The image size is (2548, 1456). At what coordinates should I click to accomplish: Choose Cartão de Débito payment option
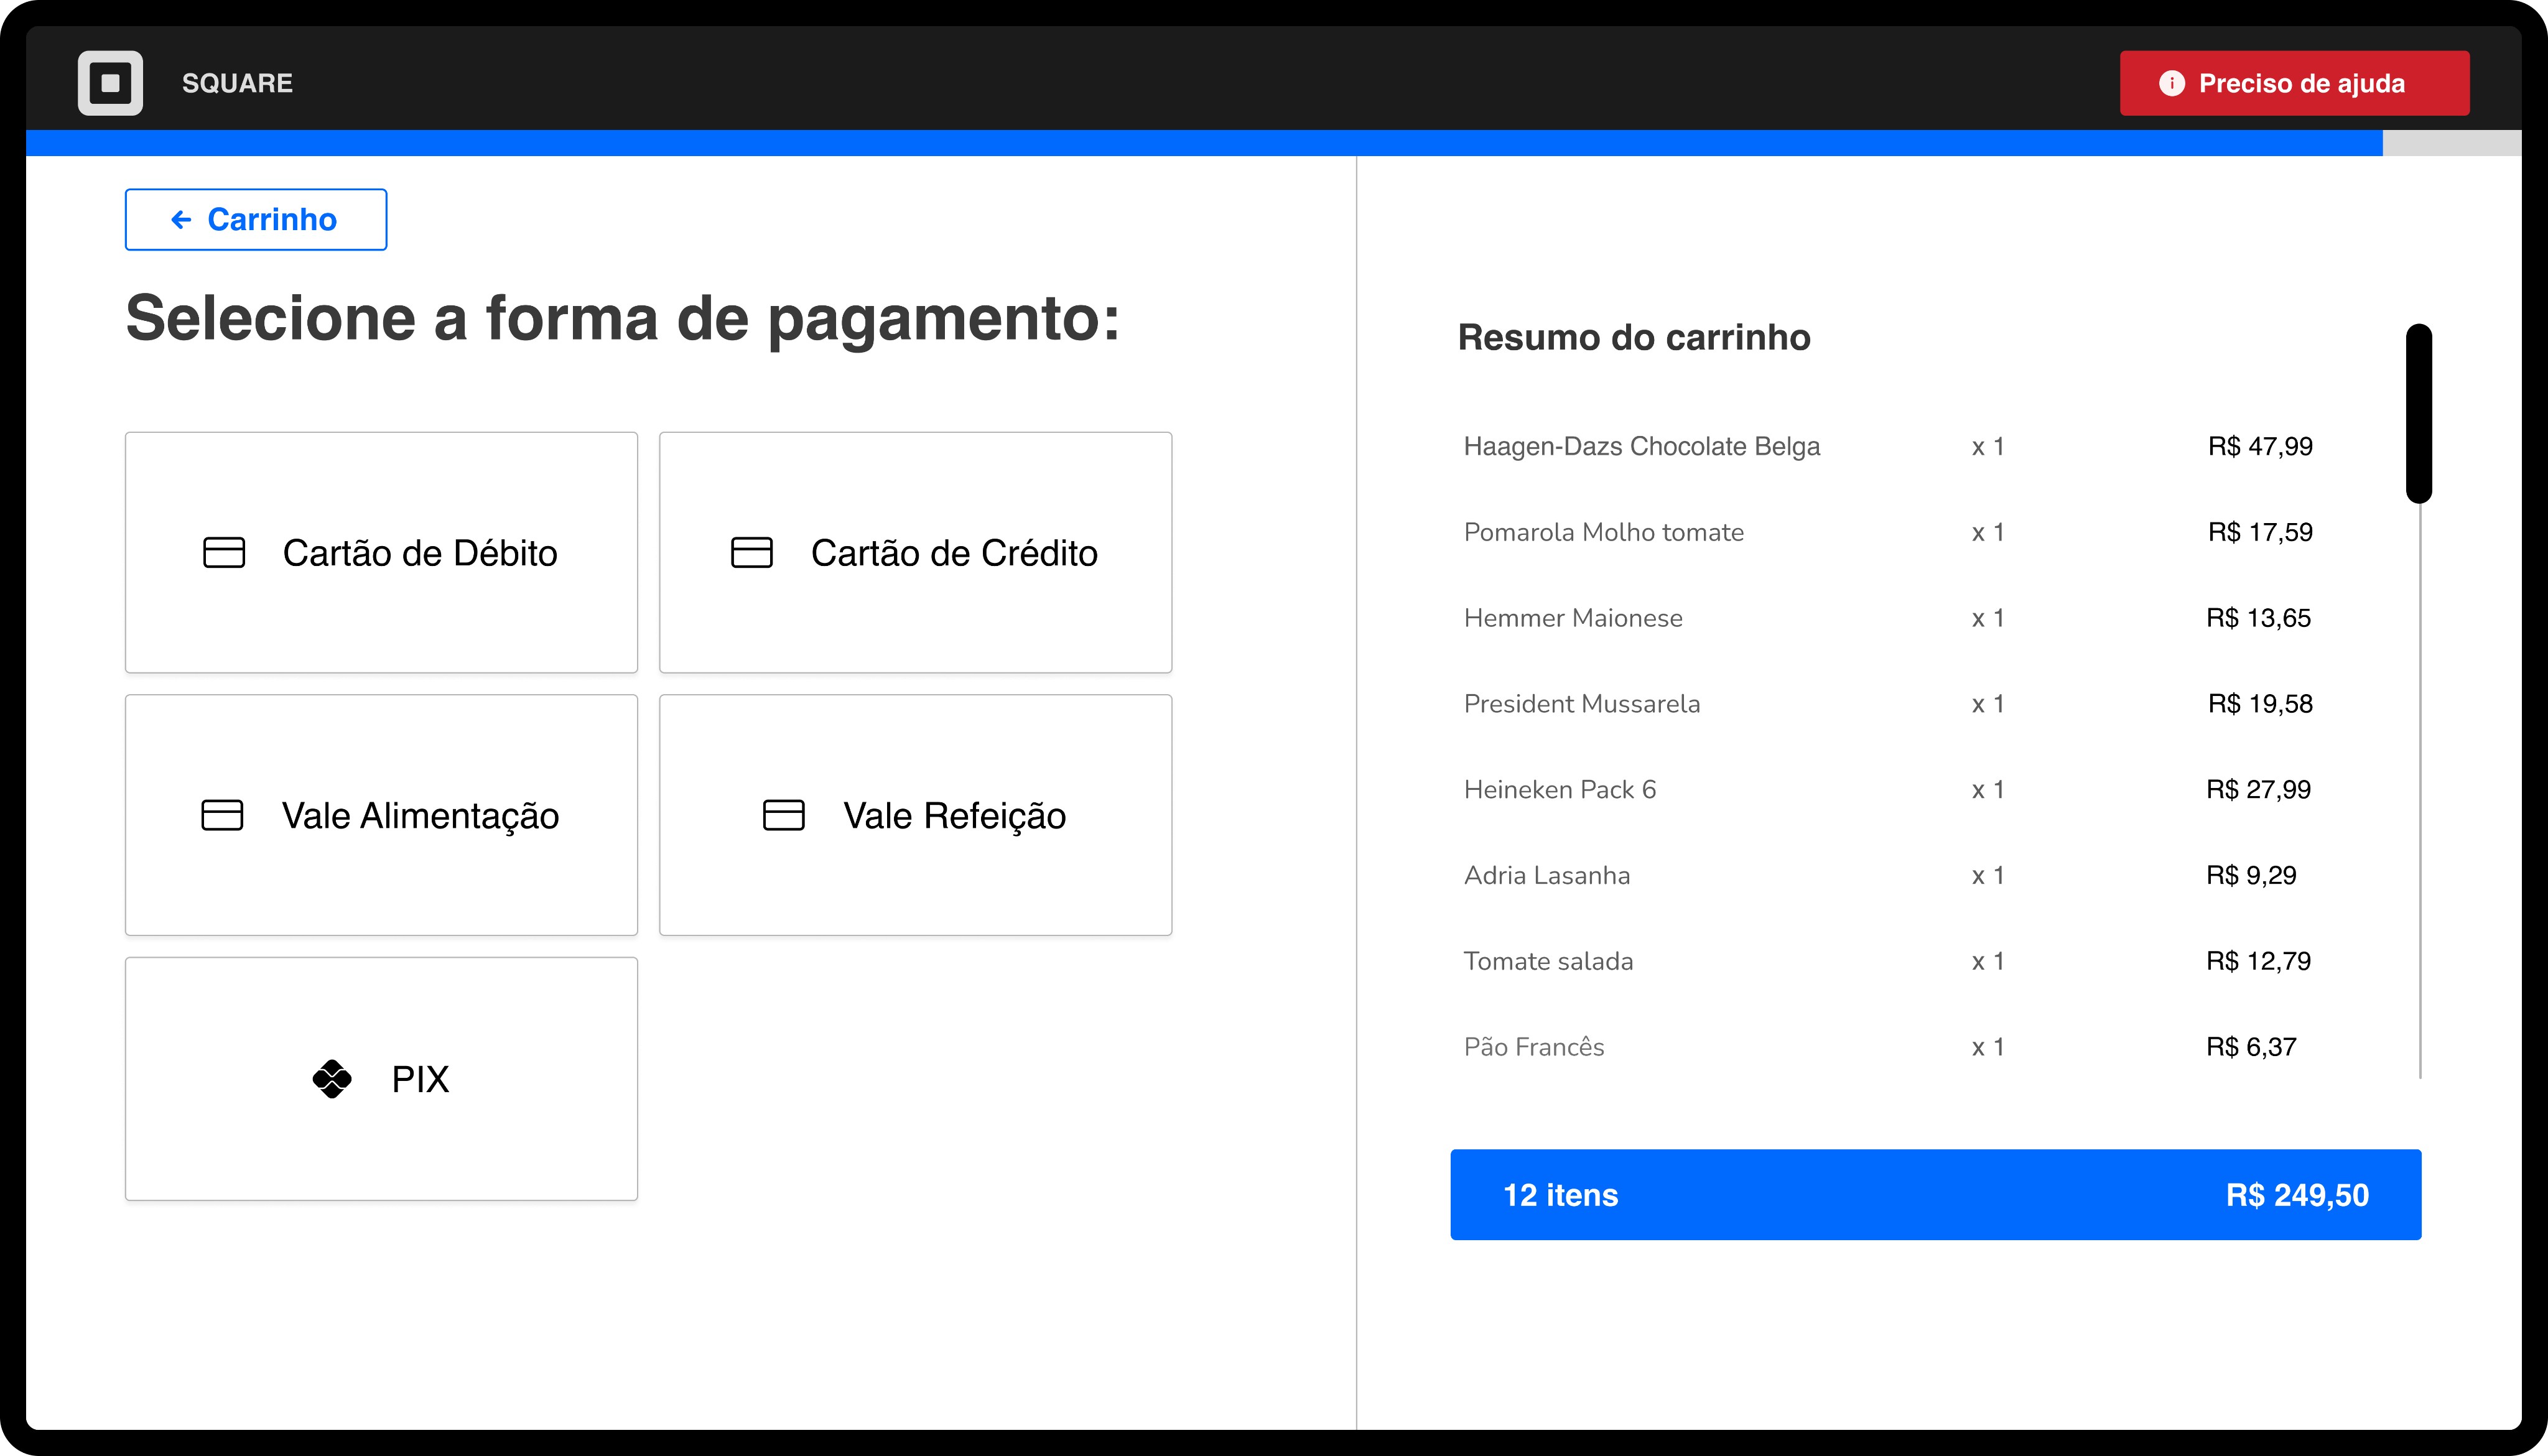click(x=381, y=552)
